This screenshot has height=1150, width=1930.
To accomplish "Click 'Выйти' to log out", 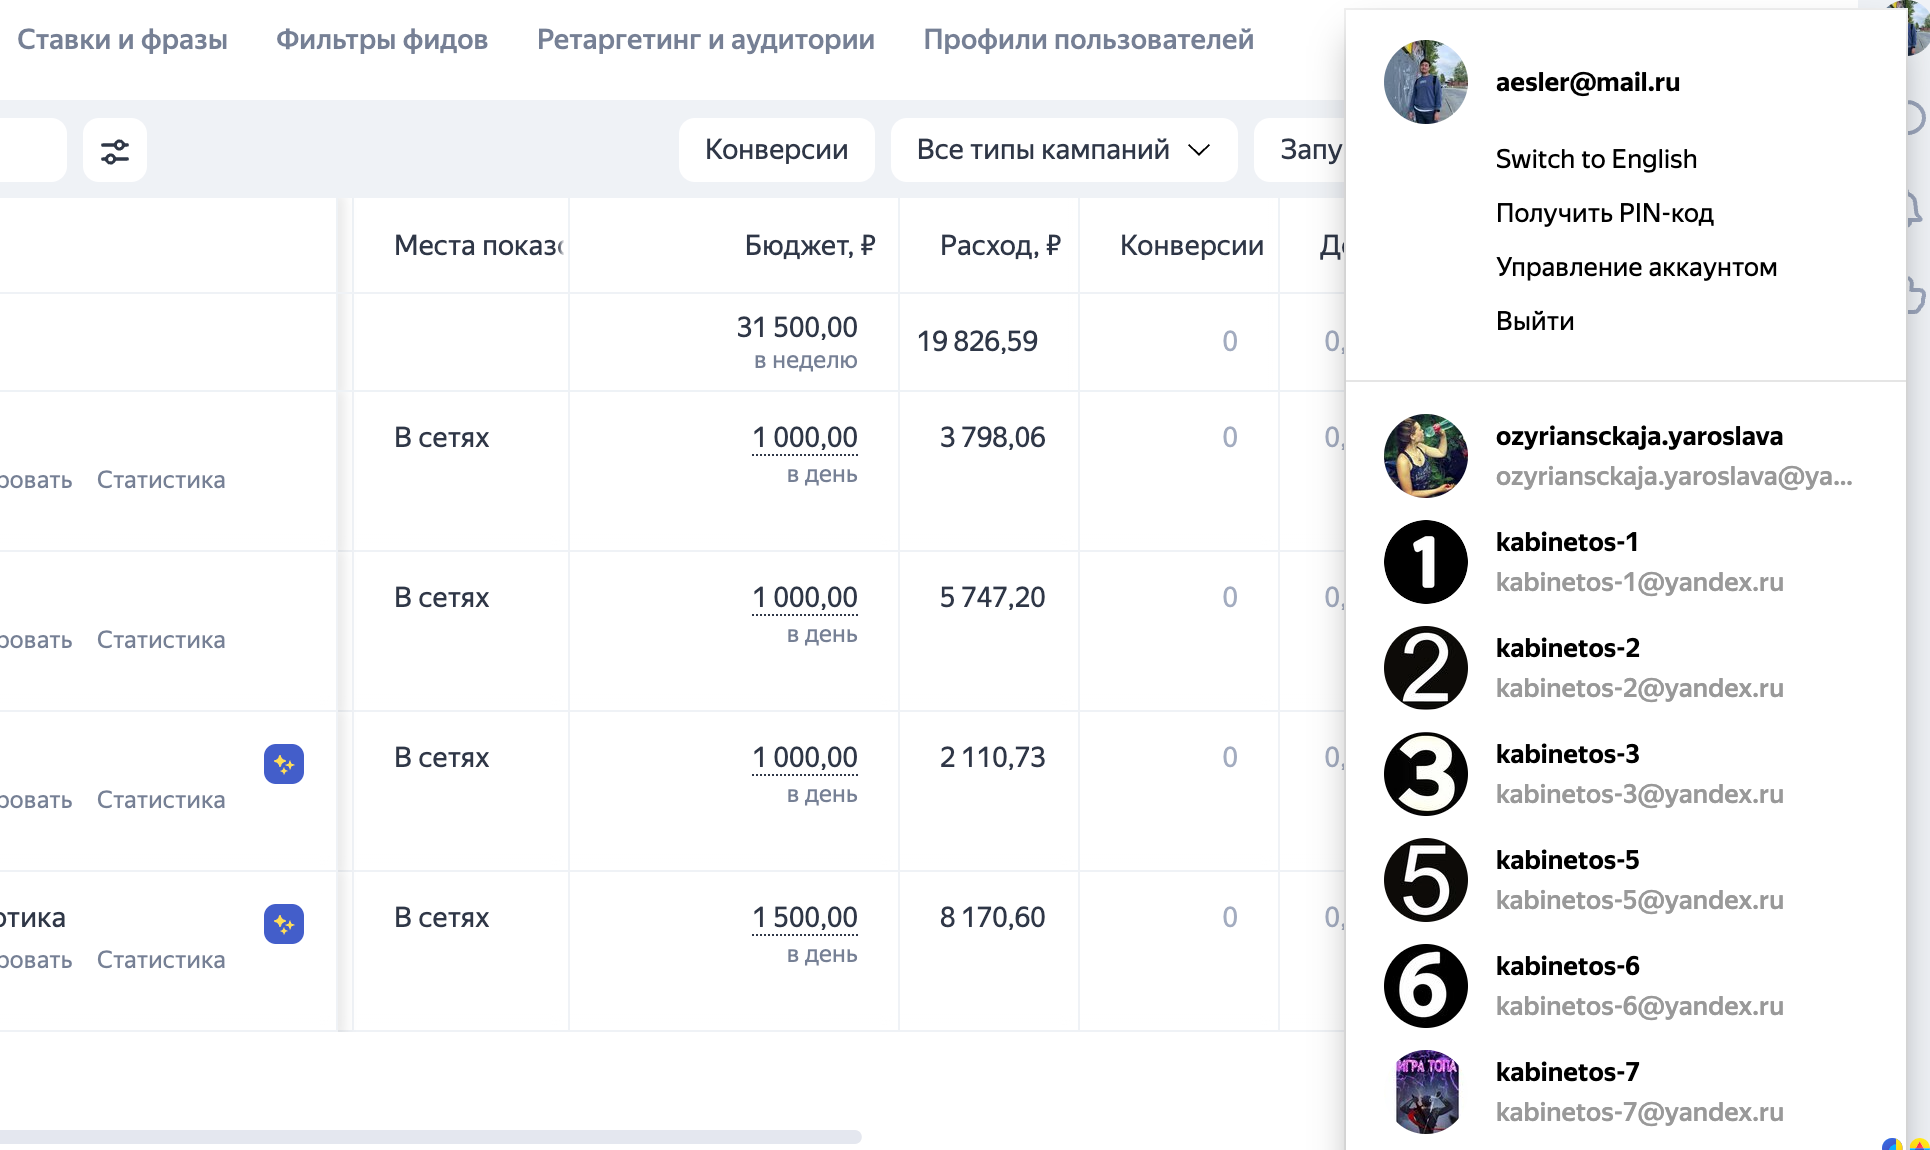I will pos(1535,321).
